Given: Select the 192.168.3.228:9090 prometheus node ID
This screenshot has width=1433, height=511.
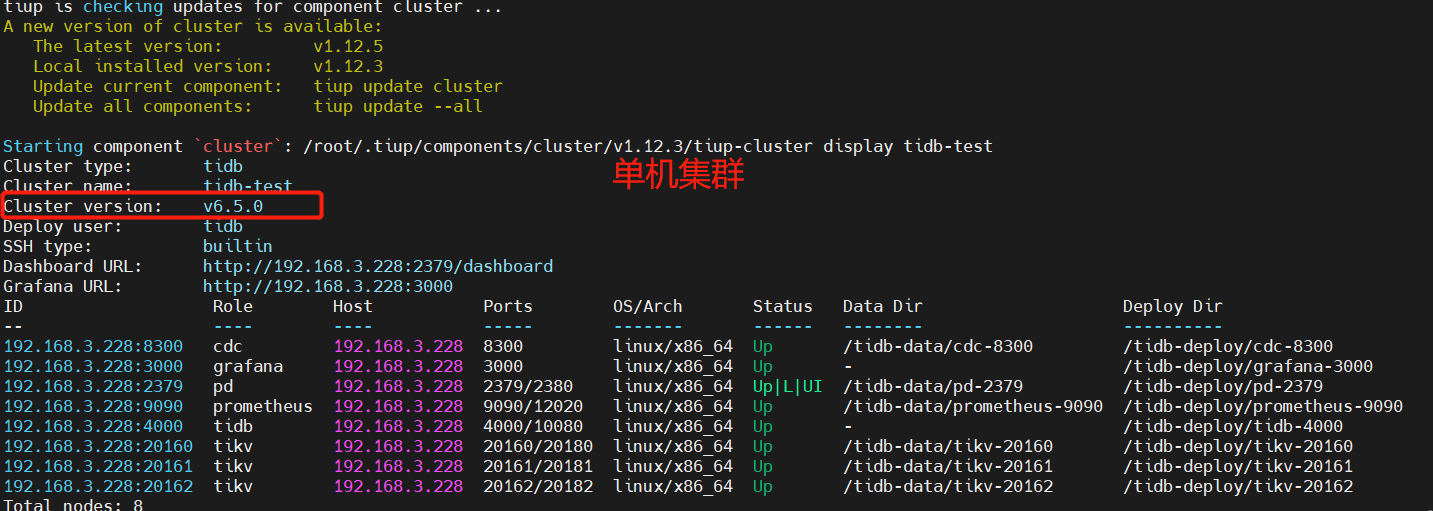Looking at the screenshot, I should 93,406.
